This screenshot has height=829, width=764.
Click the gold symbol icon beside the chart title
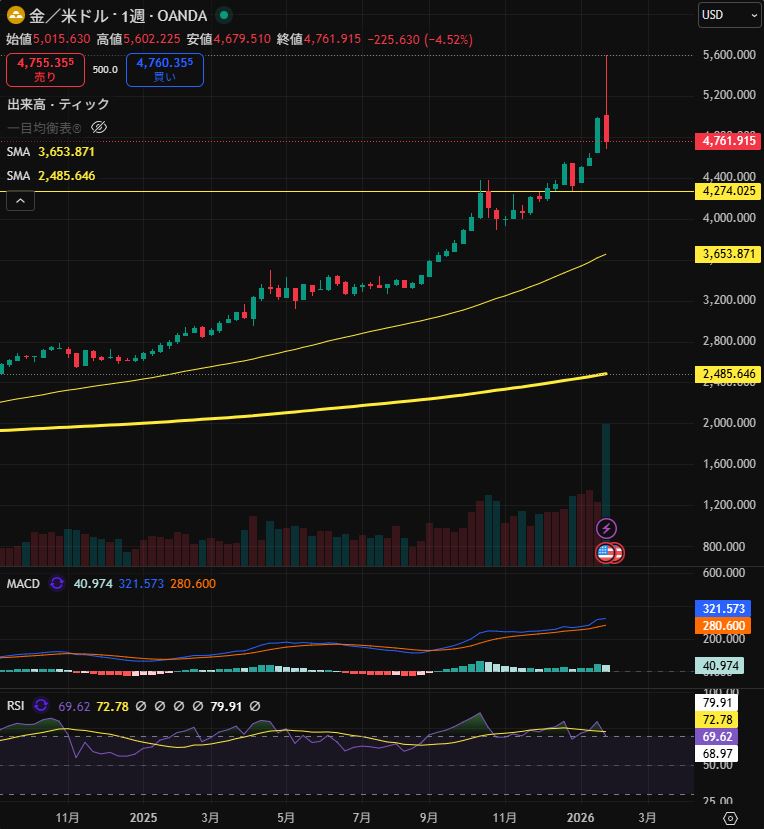17,15
